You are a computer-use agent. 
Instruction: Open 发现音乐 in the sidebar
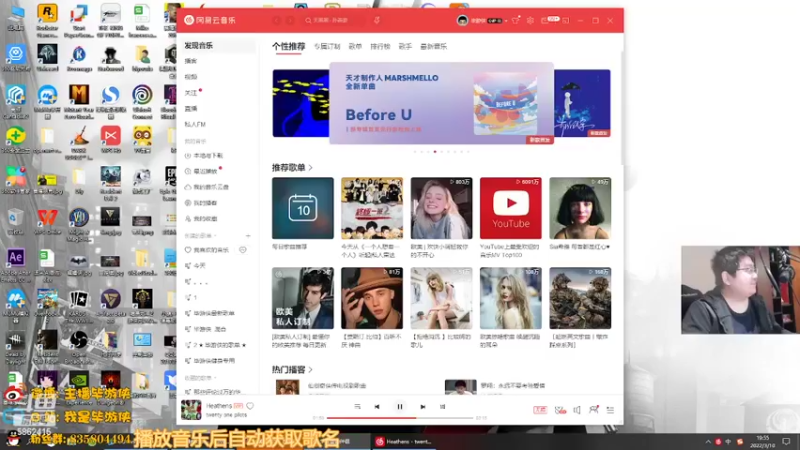pos(218,45)
